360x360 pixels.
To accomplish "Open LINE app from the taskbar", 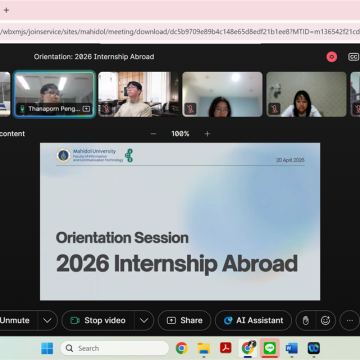I will tap(270, 348).
